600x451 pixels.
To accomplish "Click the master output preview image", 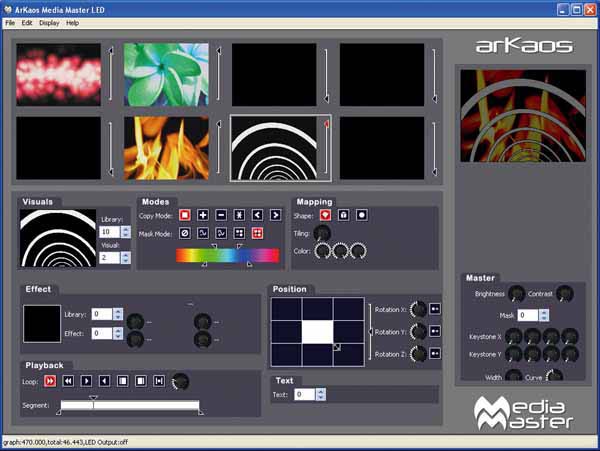I will pos(523,116).
